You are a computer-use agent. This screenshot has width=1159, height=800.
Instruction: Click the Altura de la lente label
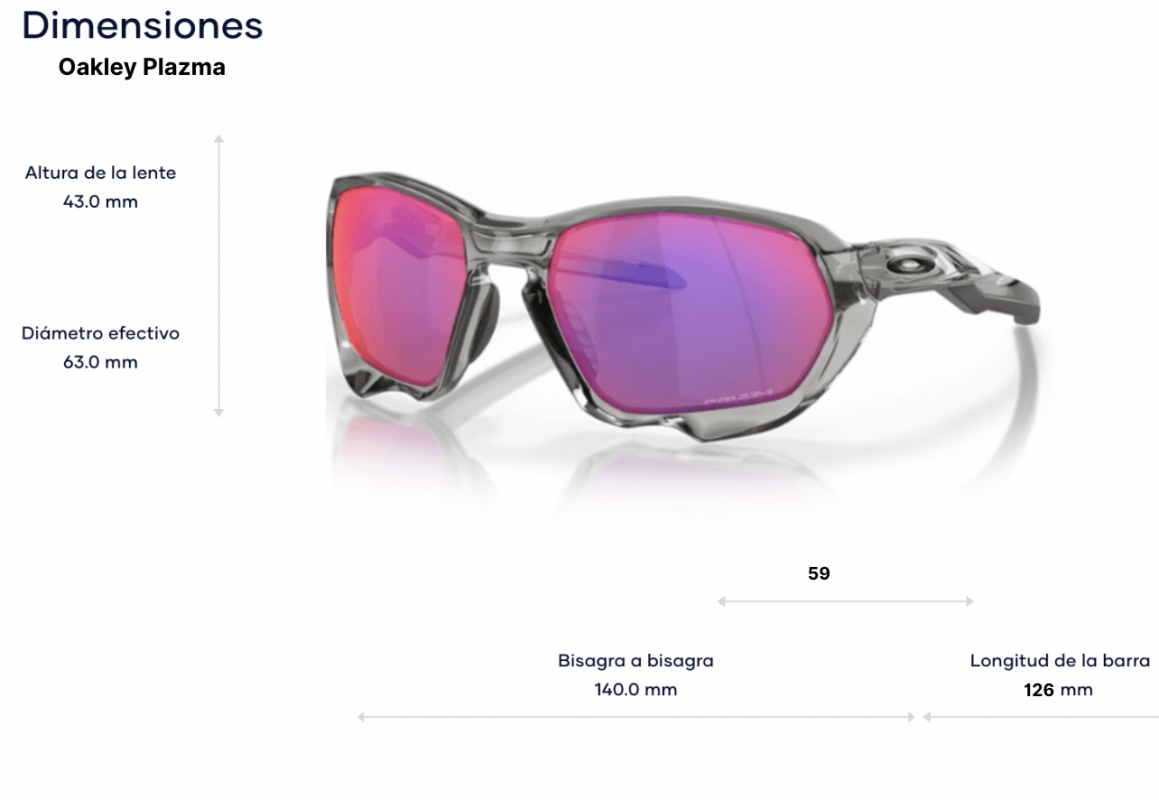[x=101, y=173]
